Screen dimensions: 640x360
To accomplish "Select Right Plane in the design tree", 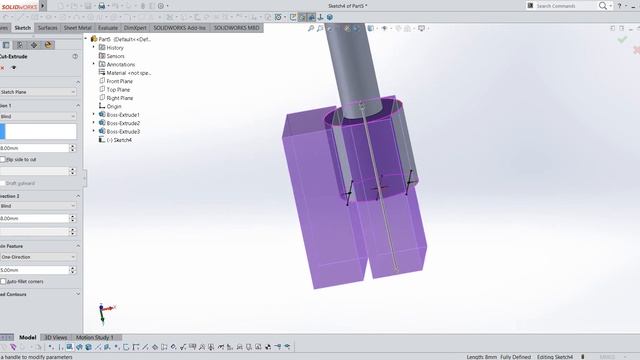I will coord(116,98).
